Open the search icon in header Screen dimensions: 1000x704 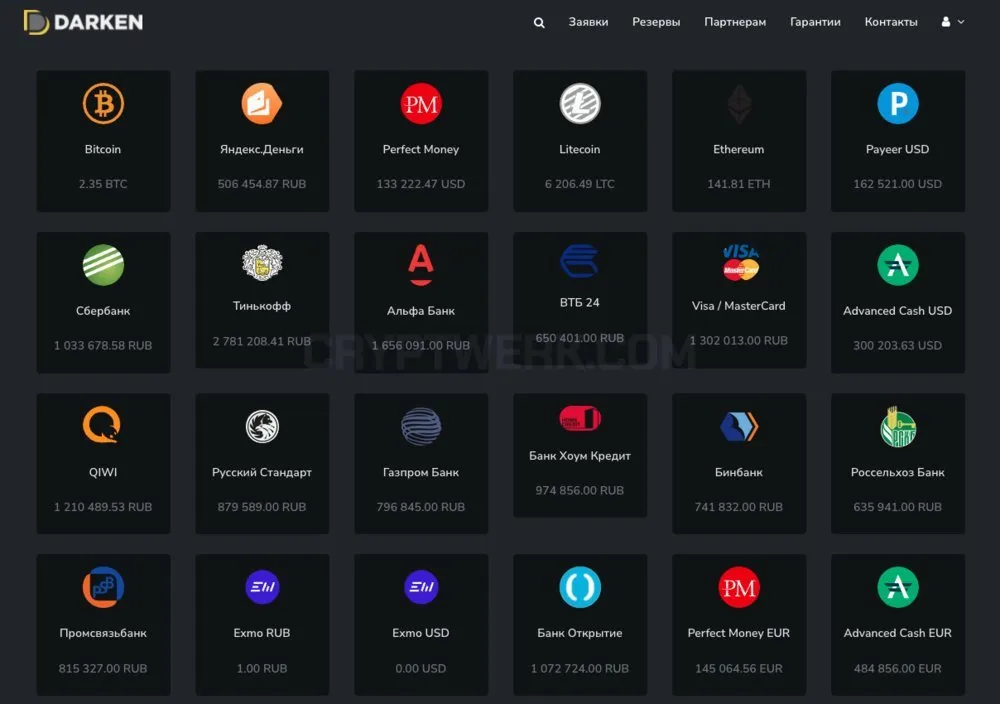[x=539, y=22]
